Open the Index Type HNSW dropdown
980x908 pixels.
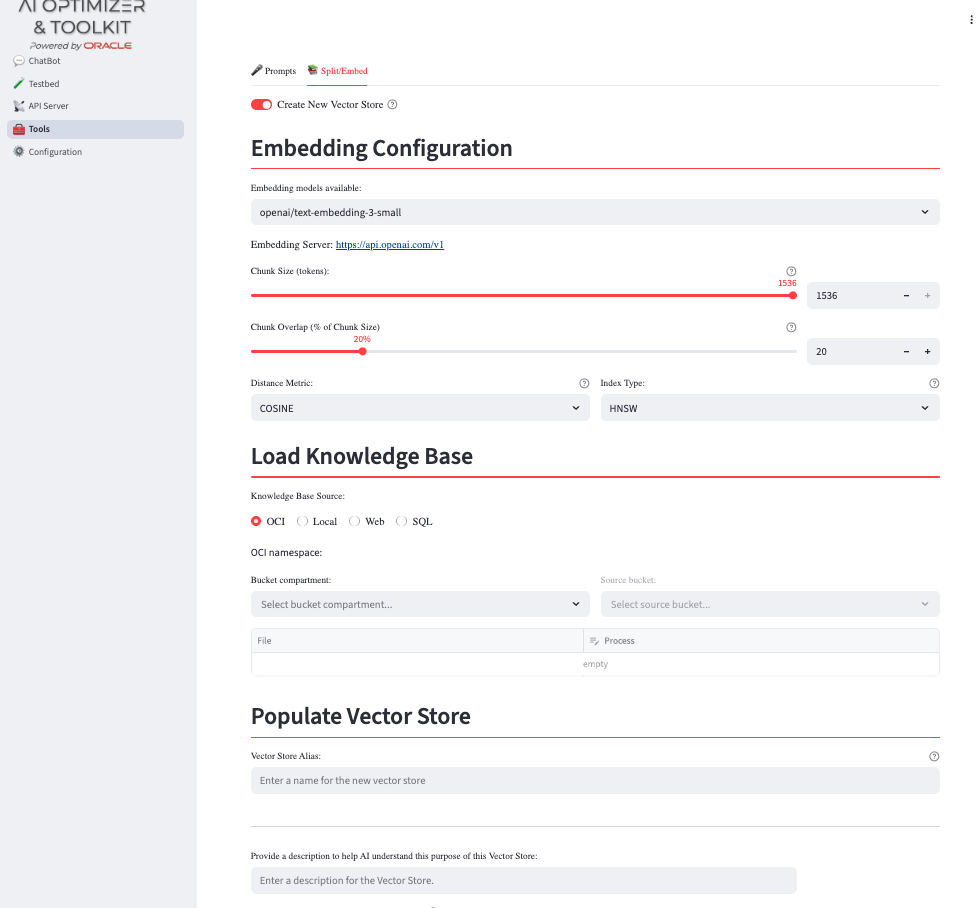[x=769, y=408]
